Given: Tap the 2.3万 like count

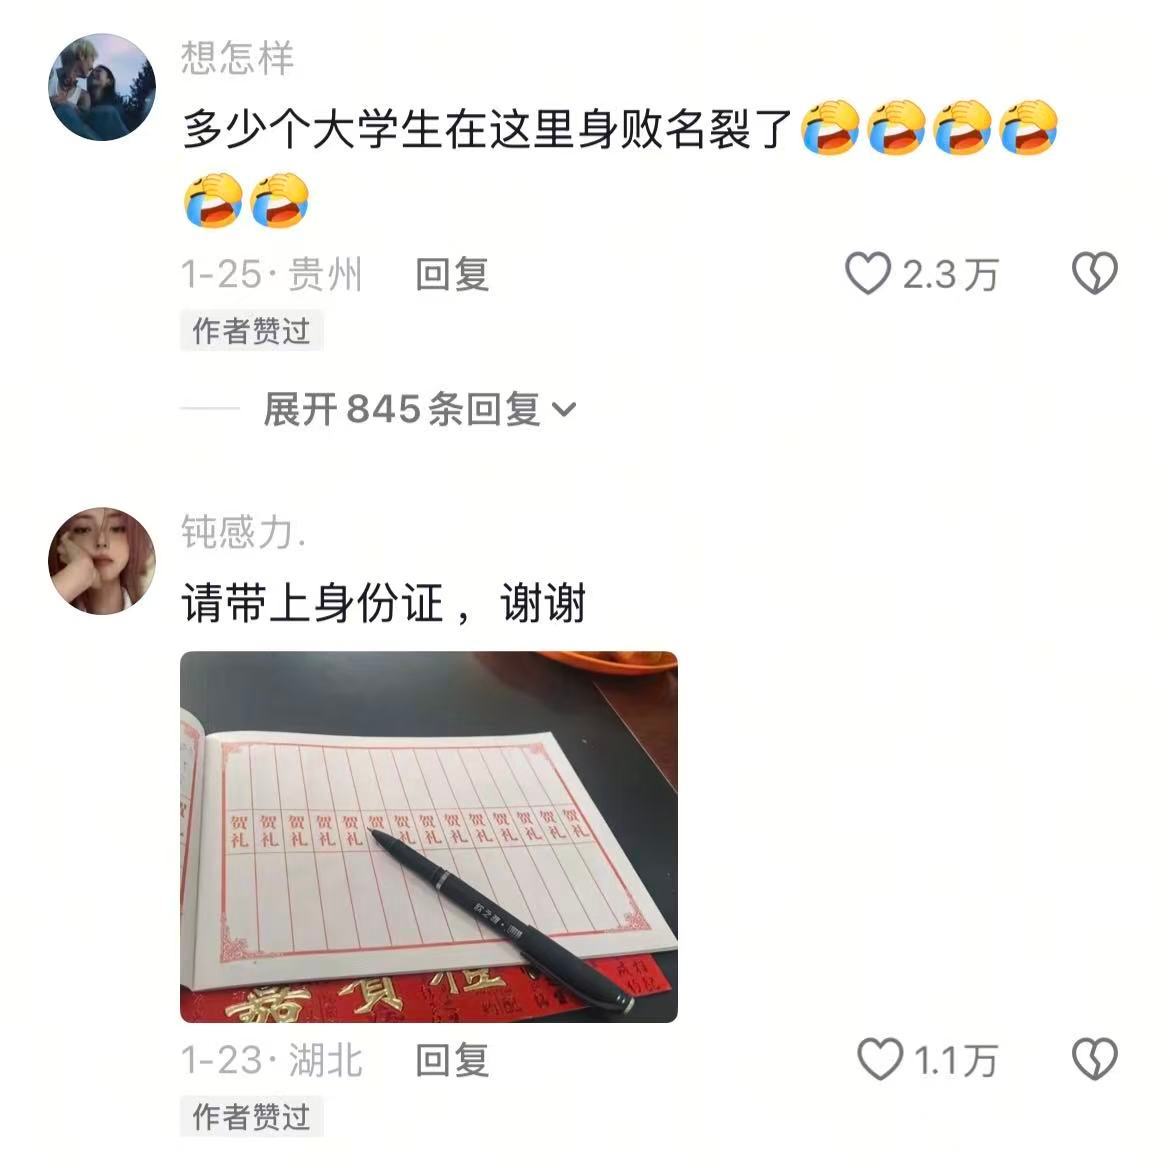Looking at the screenshot, I should pos(950,275).
